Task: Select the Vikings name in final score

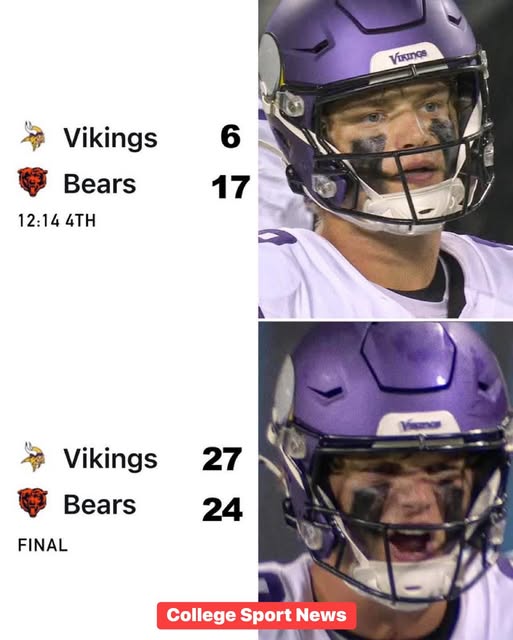Action: (x=110, y=459)
